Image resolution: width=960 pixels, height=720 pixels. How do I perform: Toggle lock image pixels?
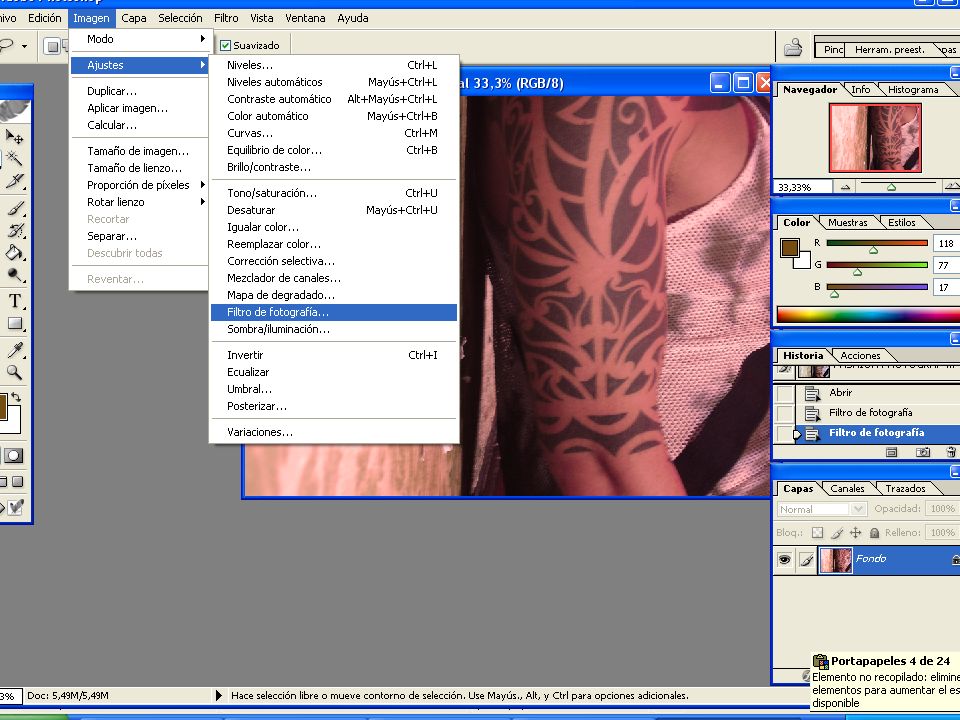click(836, 533)
